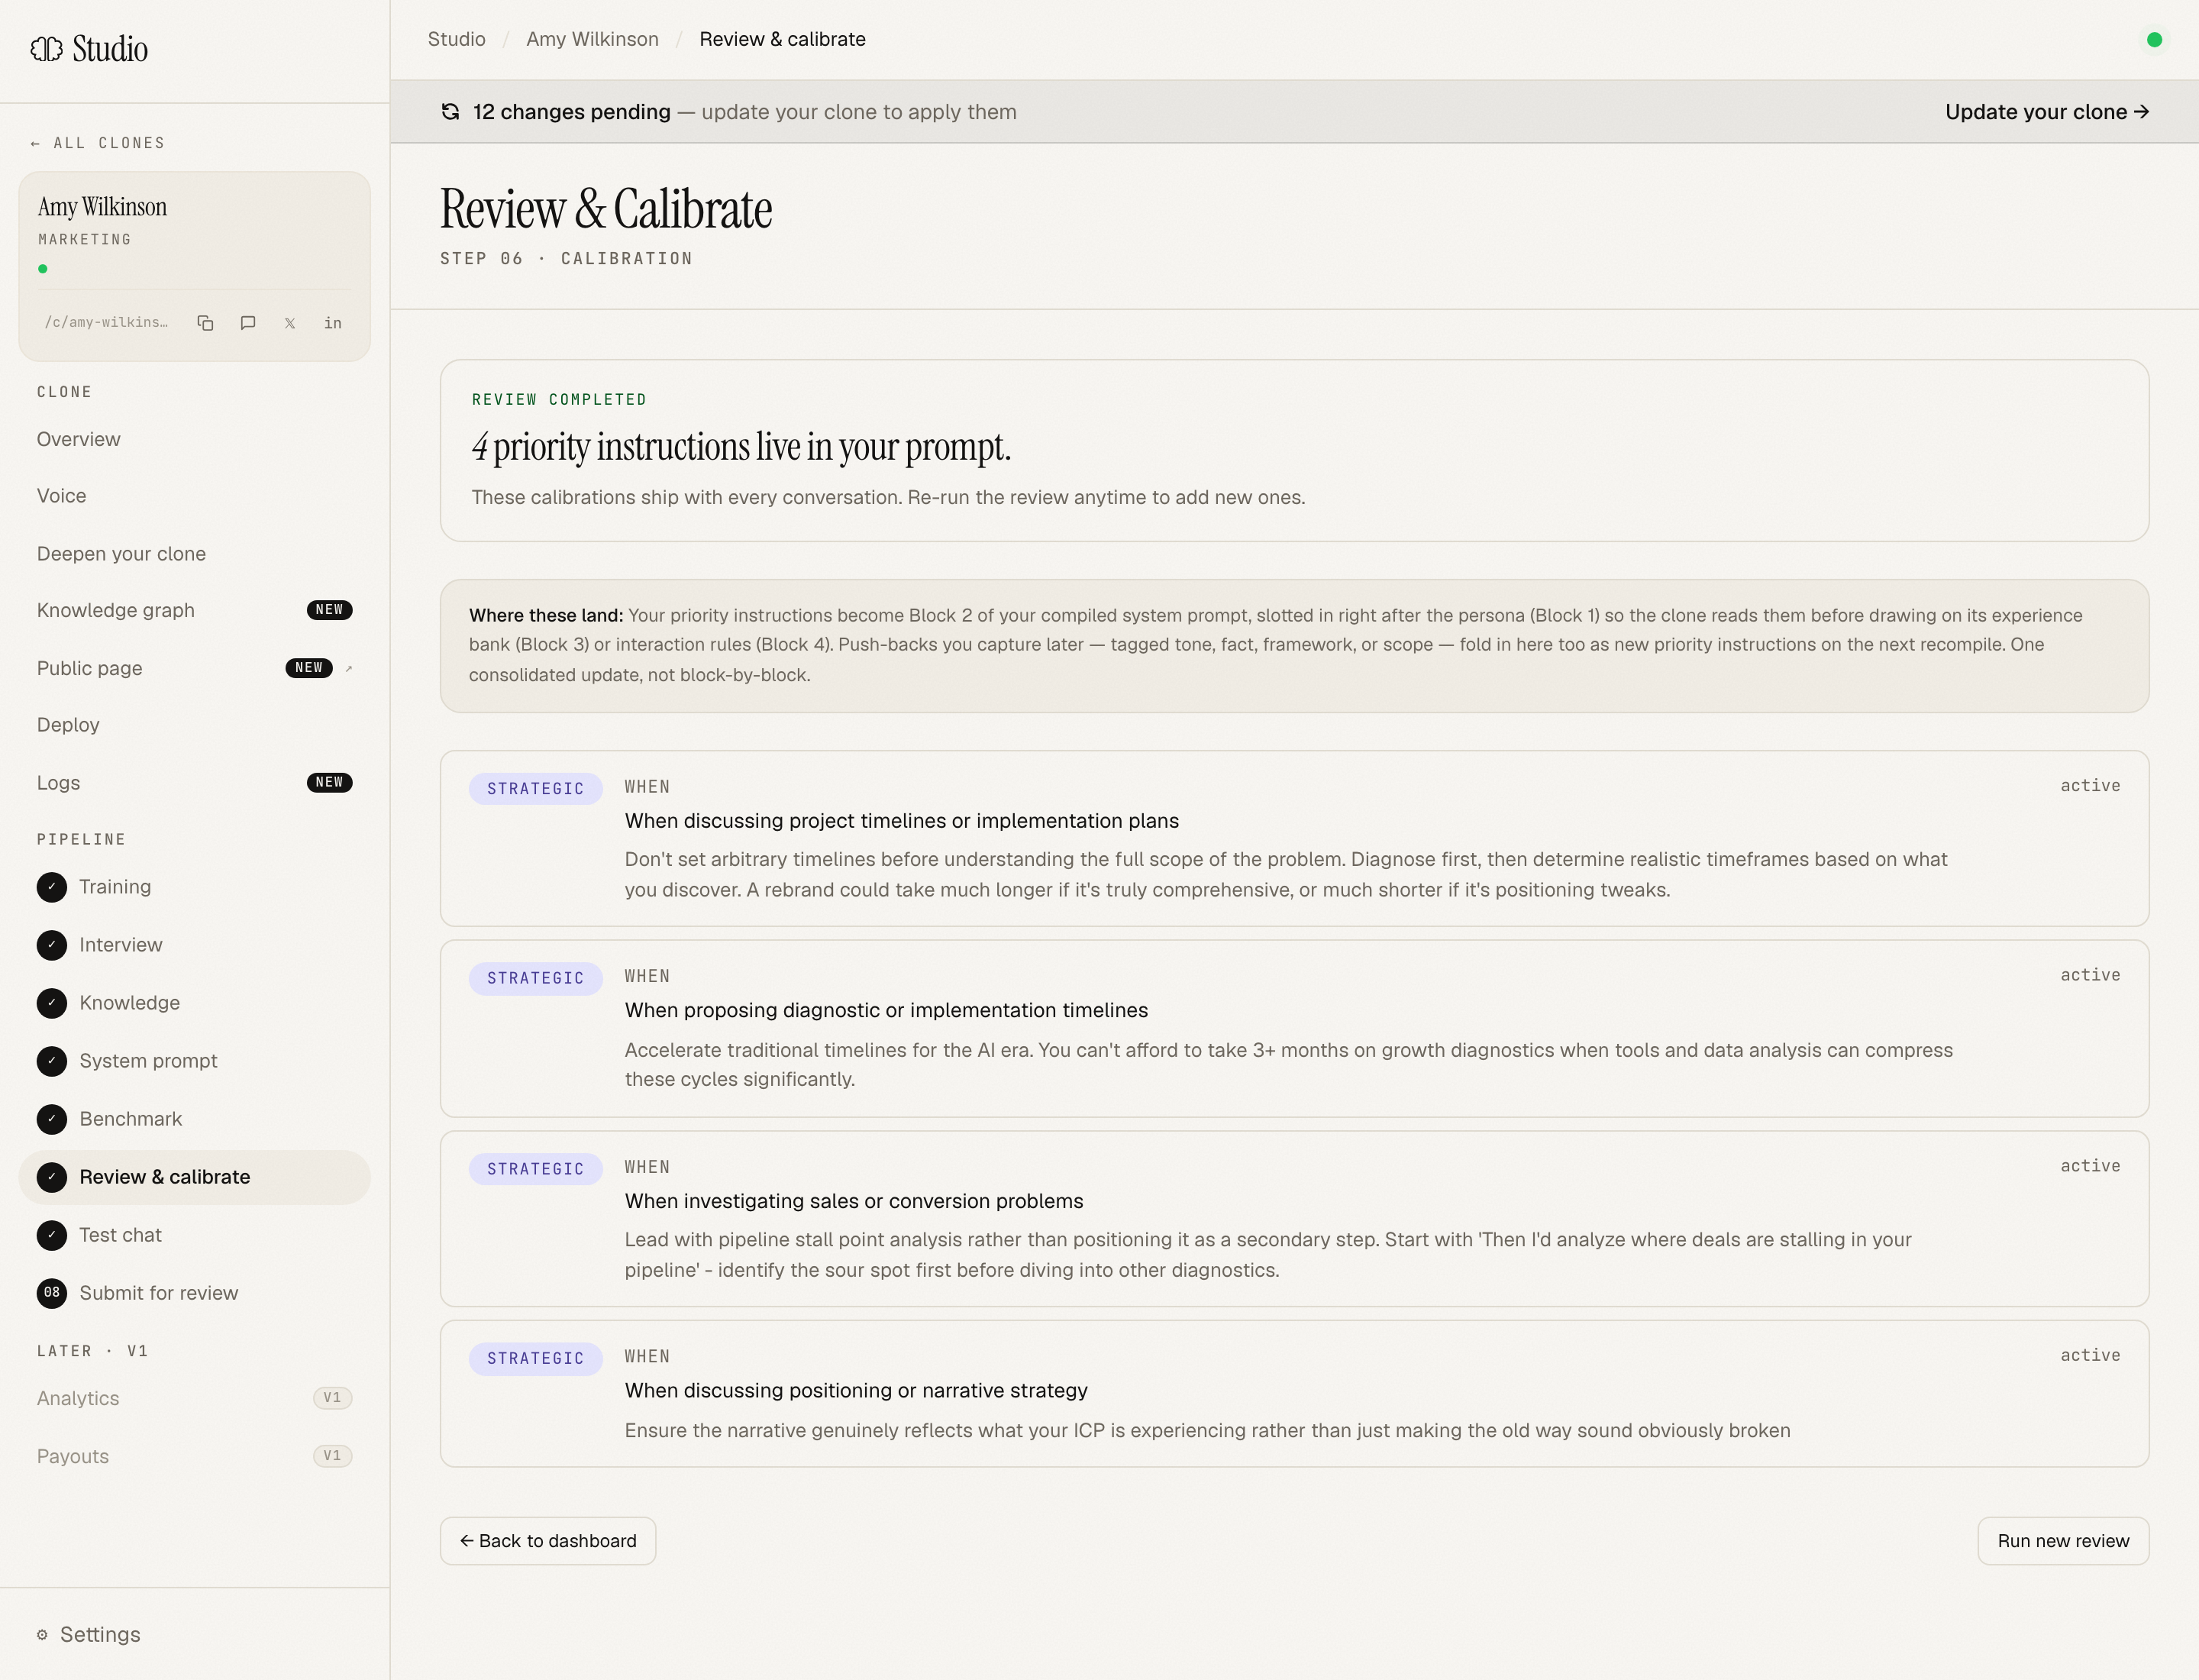
Task: Select Review & calibrate in sidebar
Action: 194,1177
